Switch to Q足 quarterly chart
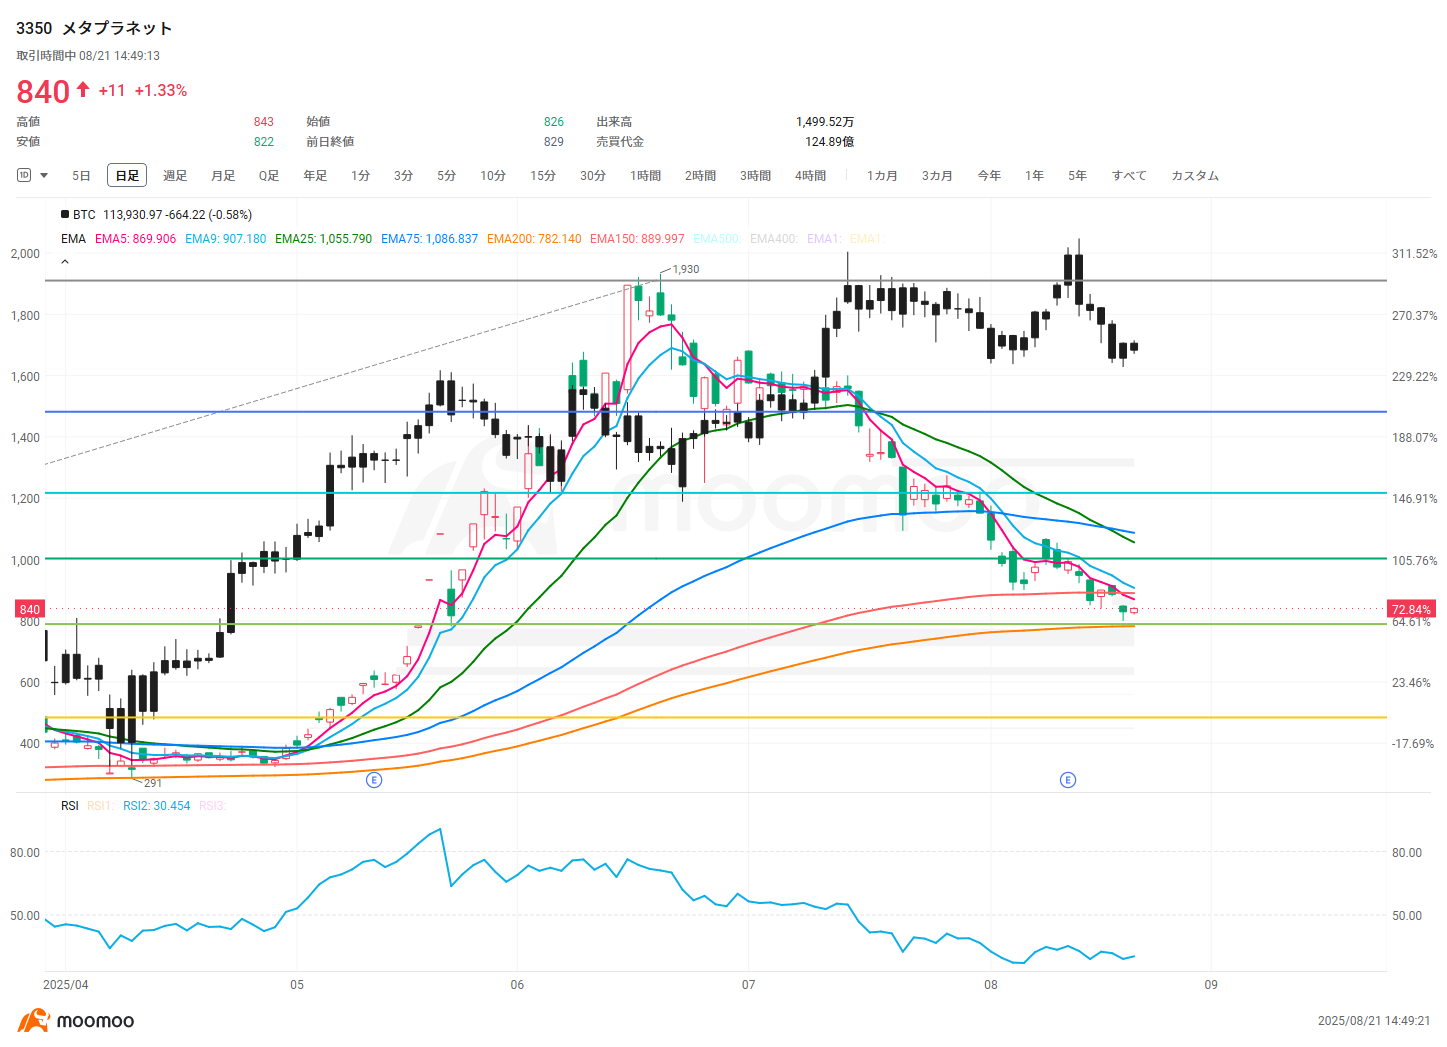Viewport: 1447px width, 1047px height. [269, 175]
